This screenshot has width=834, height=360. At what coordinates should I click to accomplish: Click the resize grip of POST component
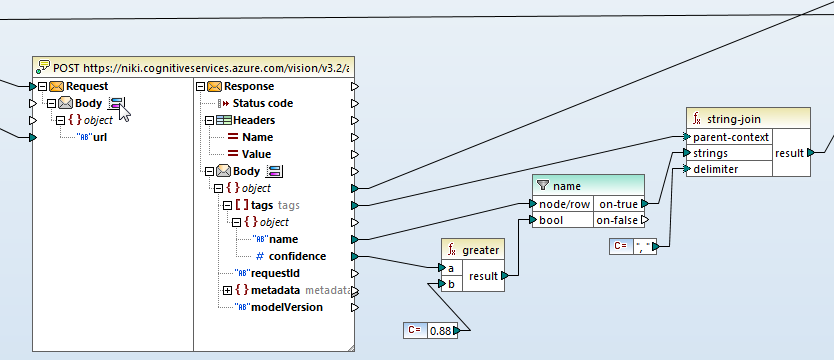pyautogui.click(x=350, y=347)
